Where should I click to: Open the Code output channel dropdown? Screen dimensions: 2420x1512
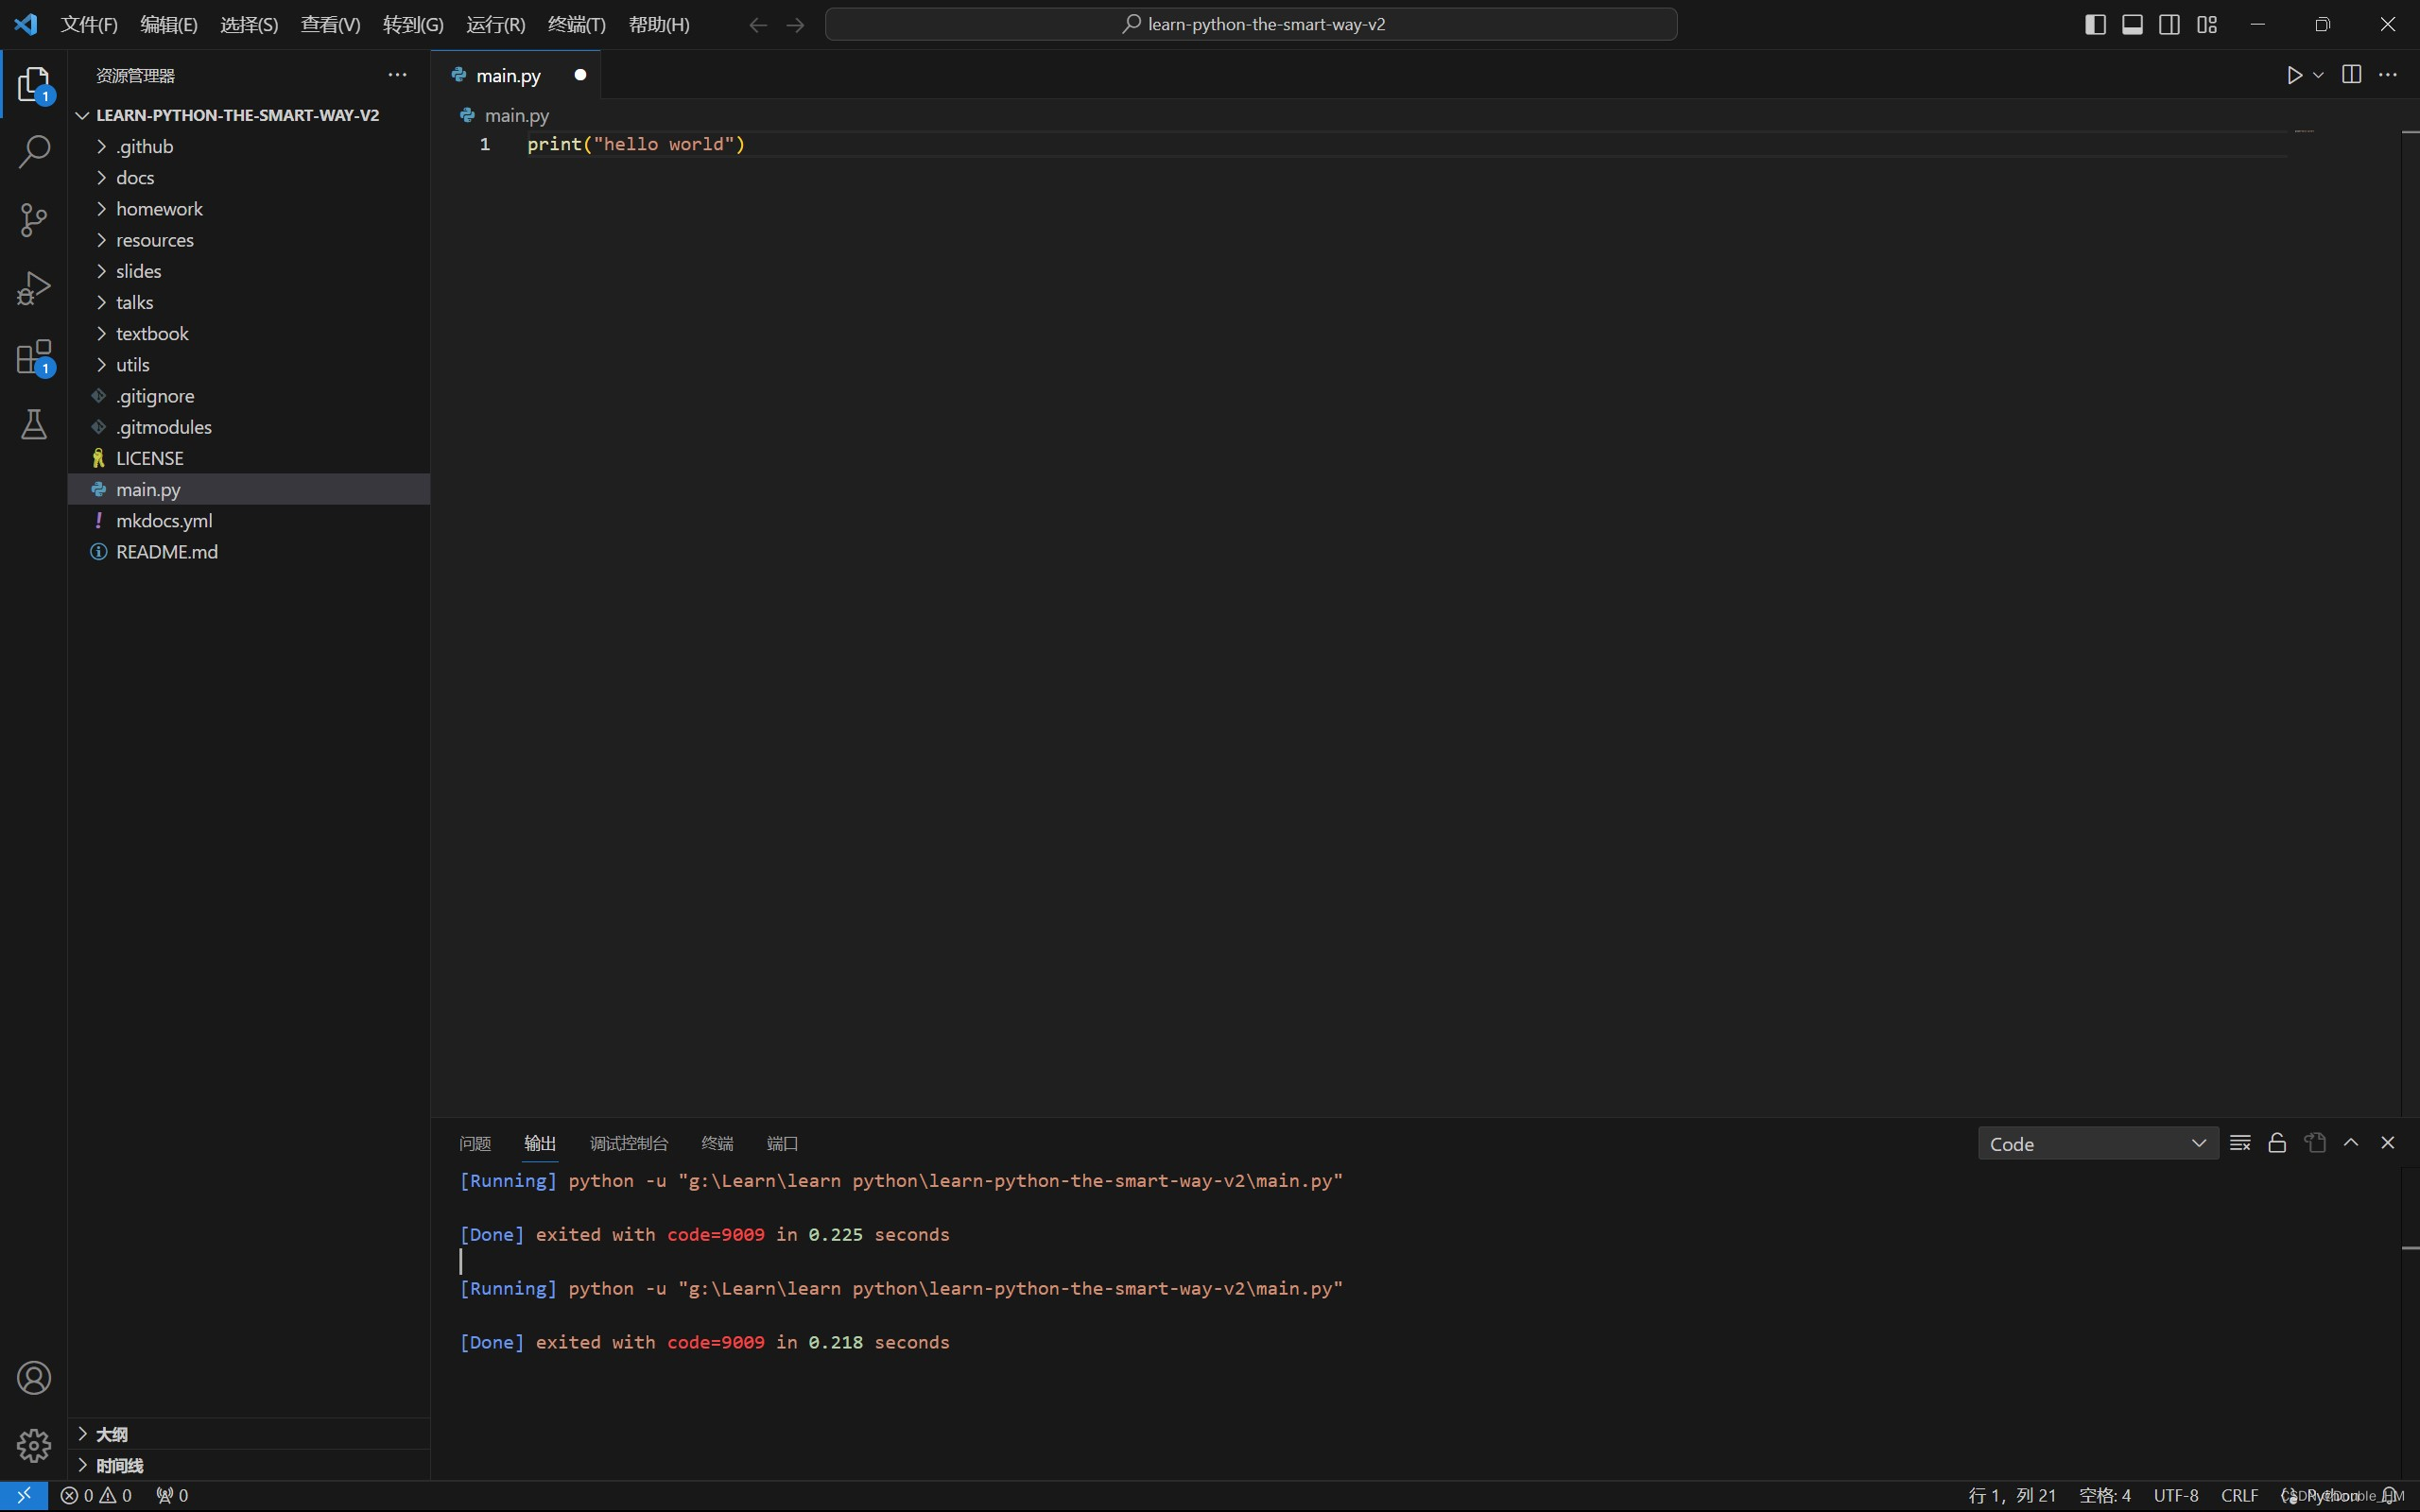[x=2097, y=1143]
